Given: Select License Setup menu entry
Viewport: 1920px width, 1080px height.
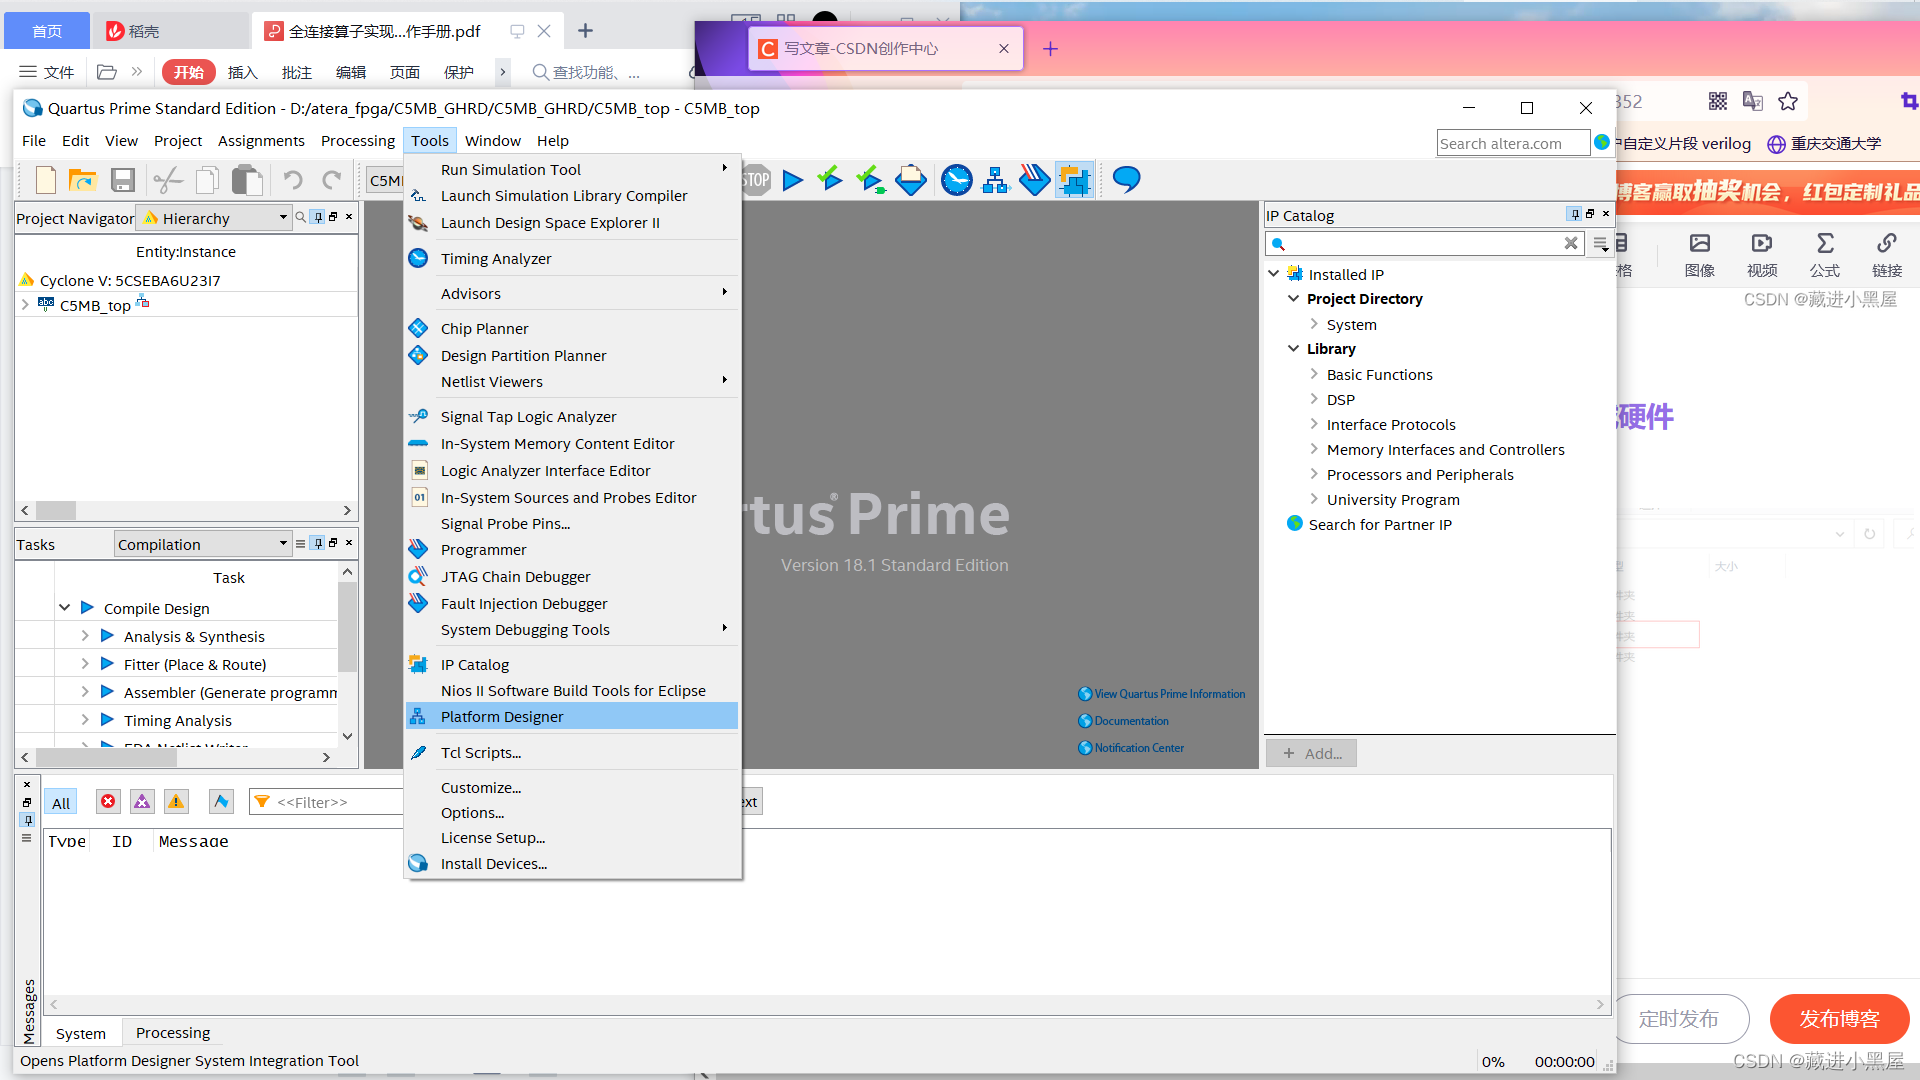Looking at the screenshot, I should click(x=572, y=837).
